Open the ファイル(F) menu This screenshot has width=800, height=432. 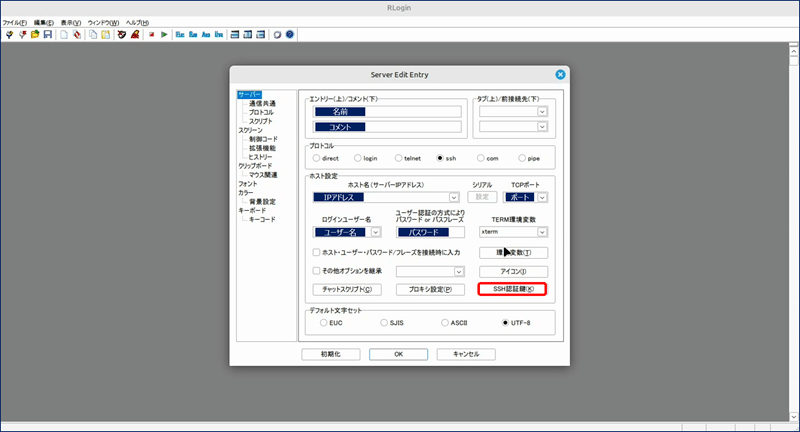14,23
